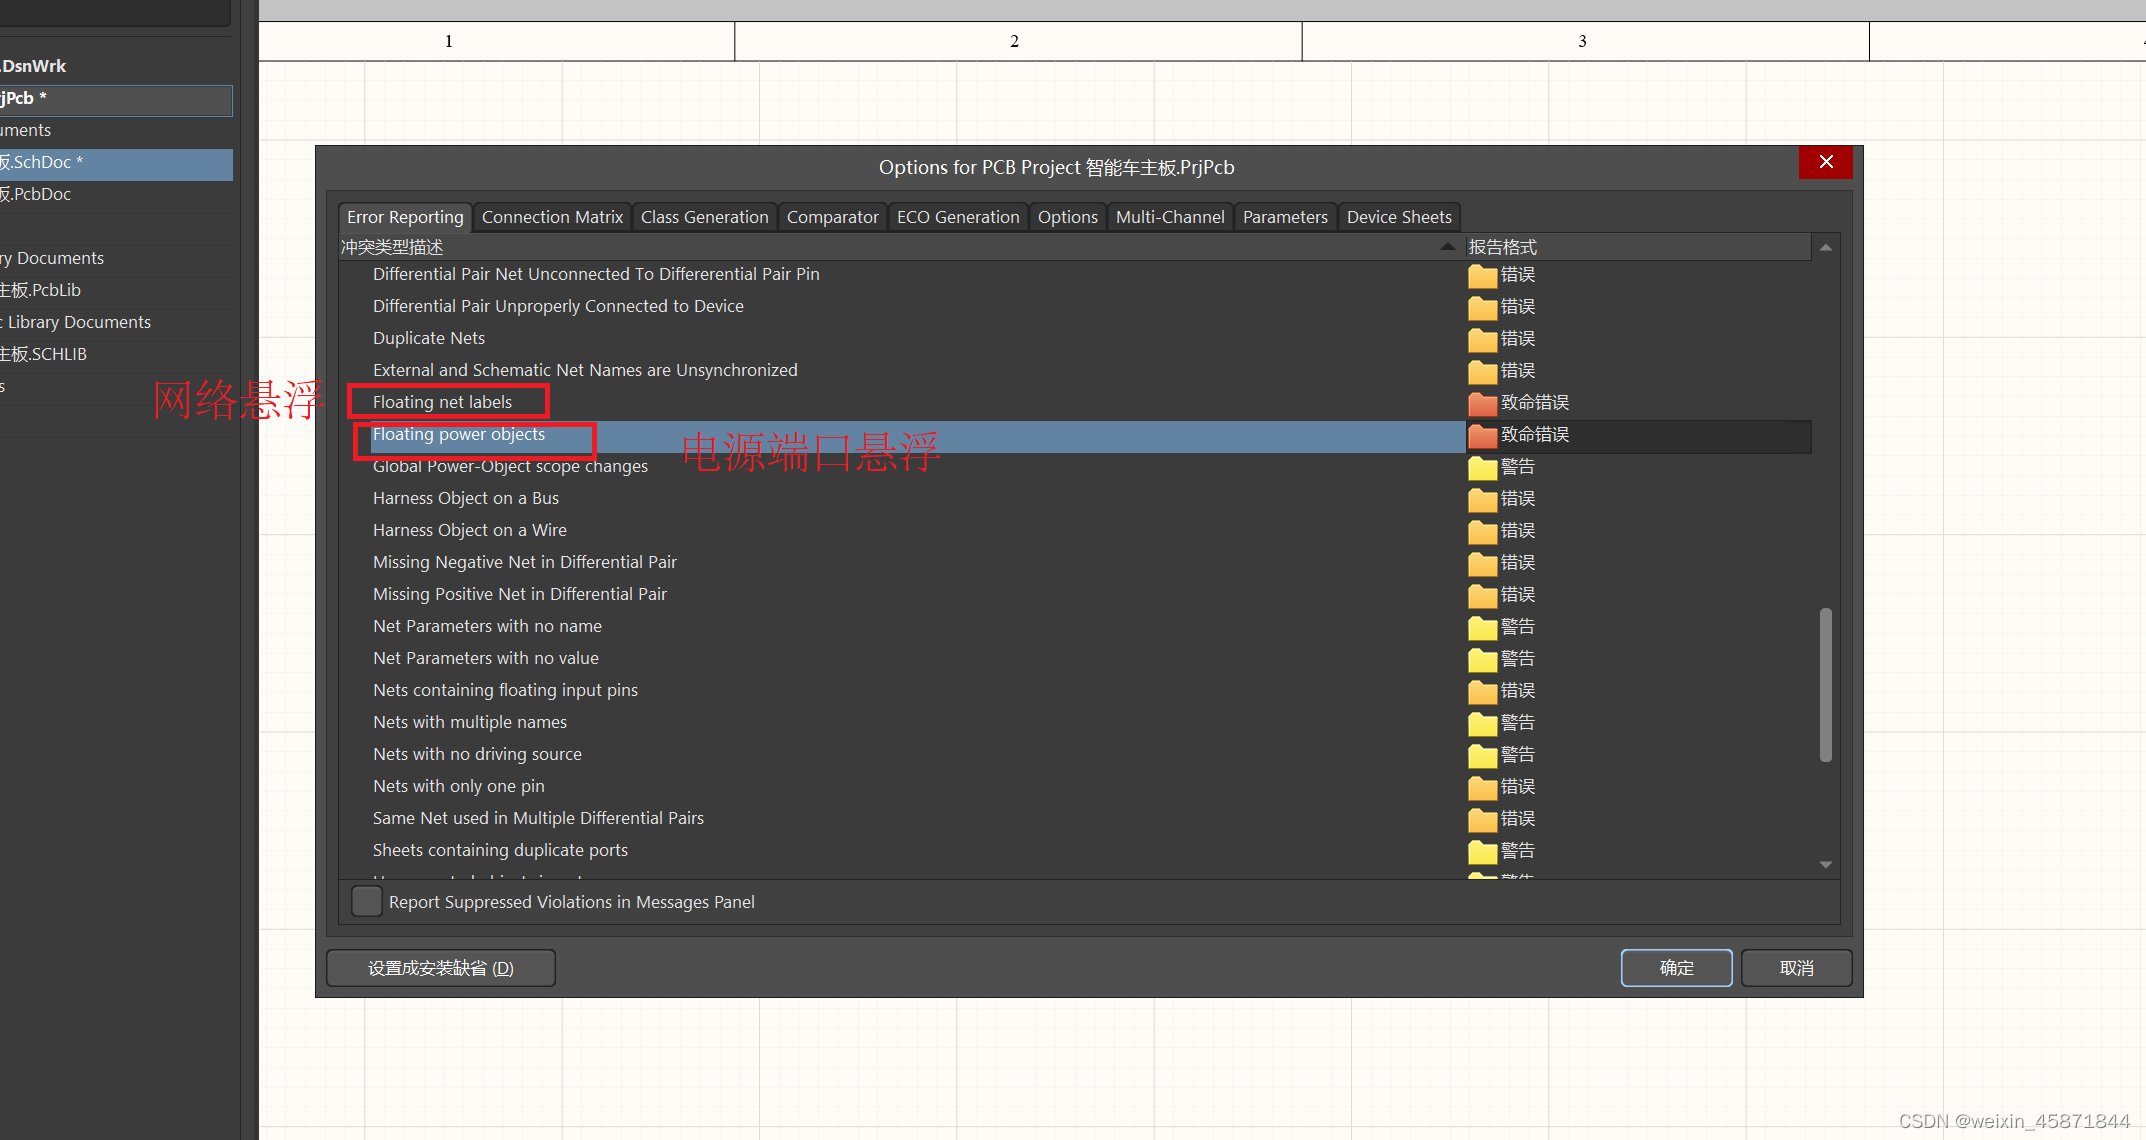This screenshot has width=2146, height=1140.
Task: Click the folder icon for Net Parameters with no name
Action: [1482, 627]
